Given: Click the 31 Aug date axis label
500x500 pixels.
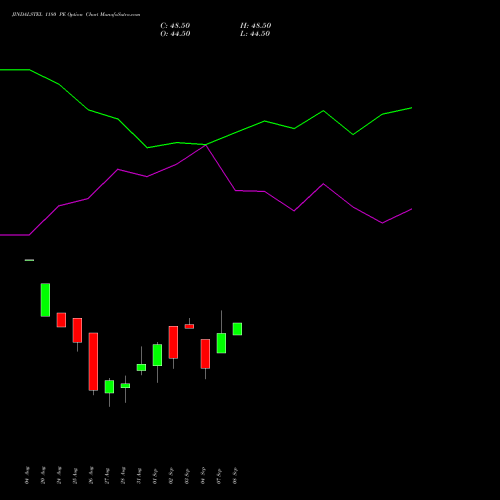Looking at the screenshot, I should click(139, 476).
